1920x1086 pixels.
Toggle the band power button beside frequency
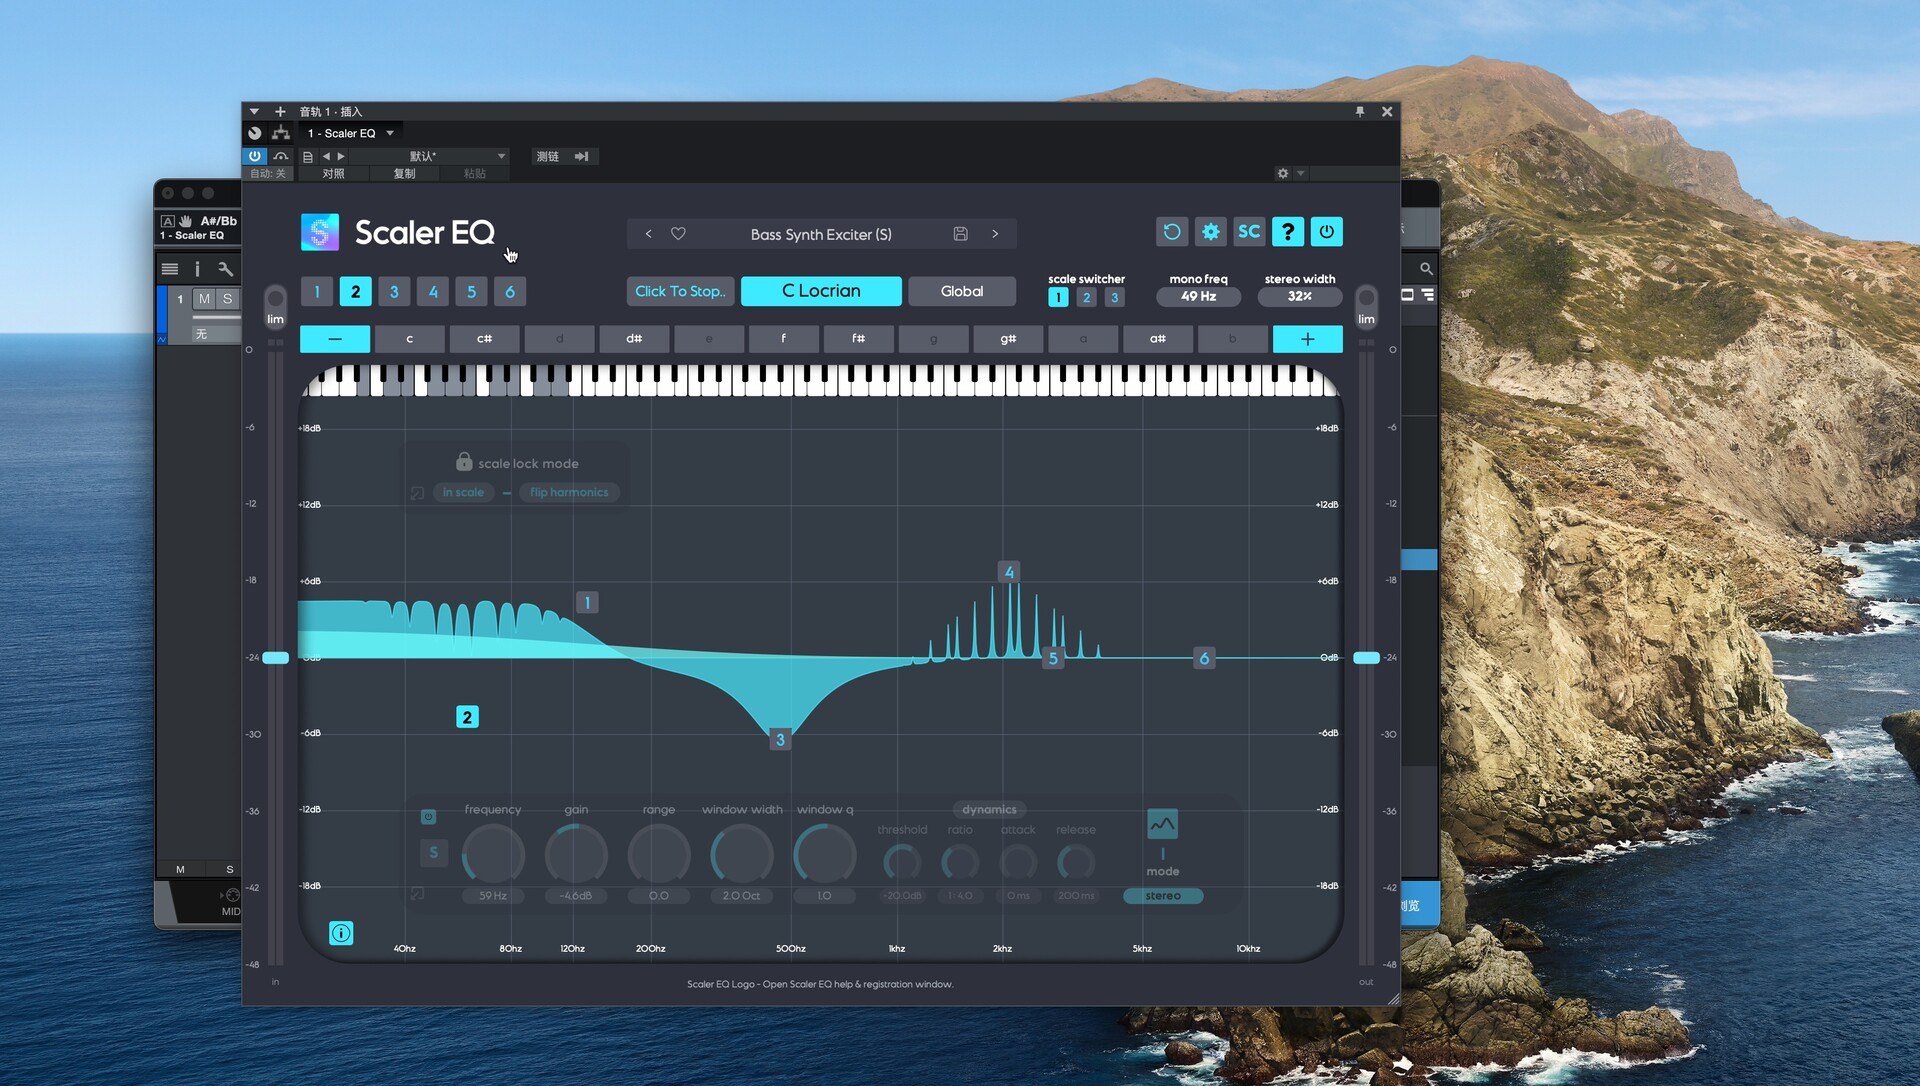[428, 817]
